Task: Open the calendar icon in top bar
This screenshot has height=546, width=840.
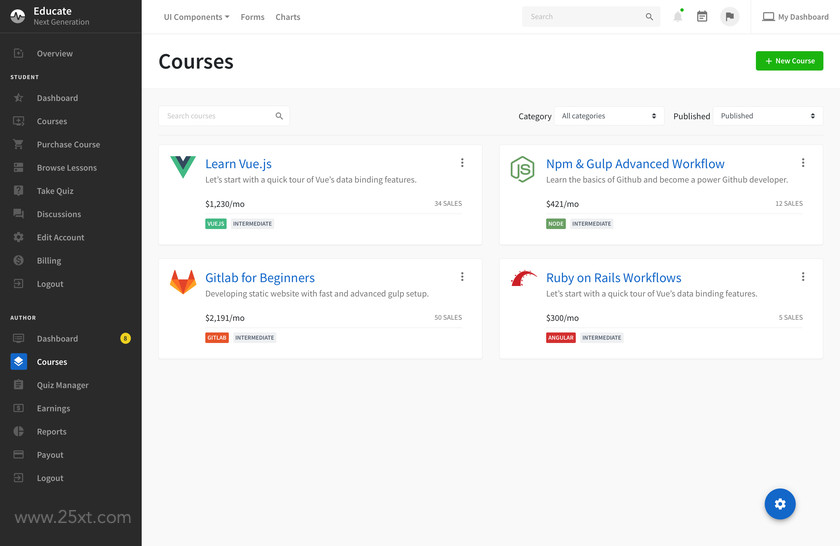Action: pos(702,17)
